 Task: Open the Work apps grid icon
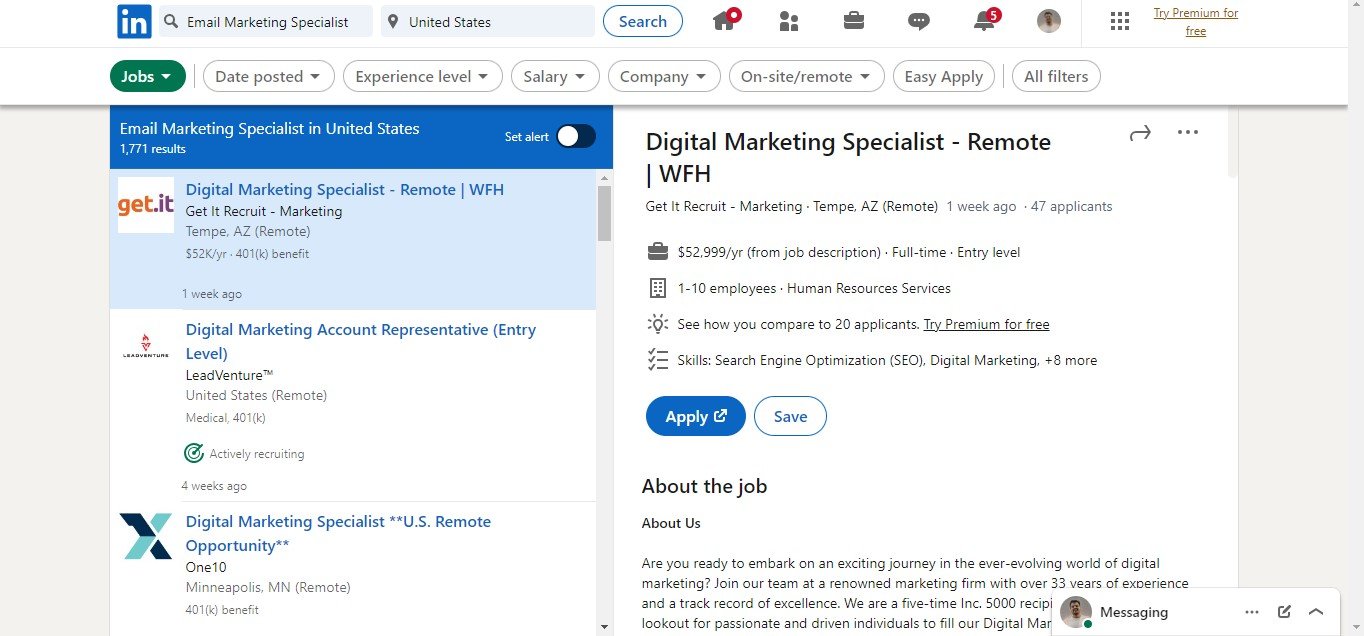pos(1120,21)
